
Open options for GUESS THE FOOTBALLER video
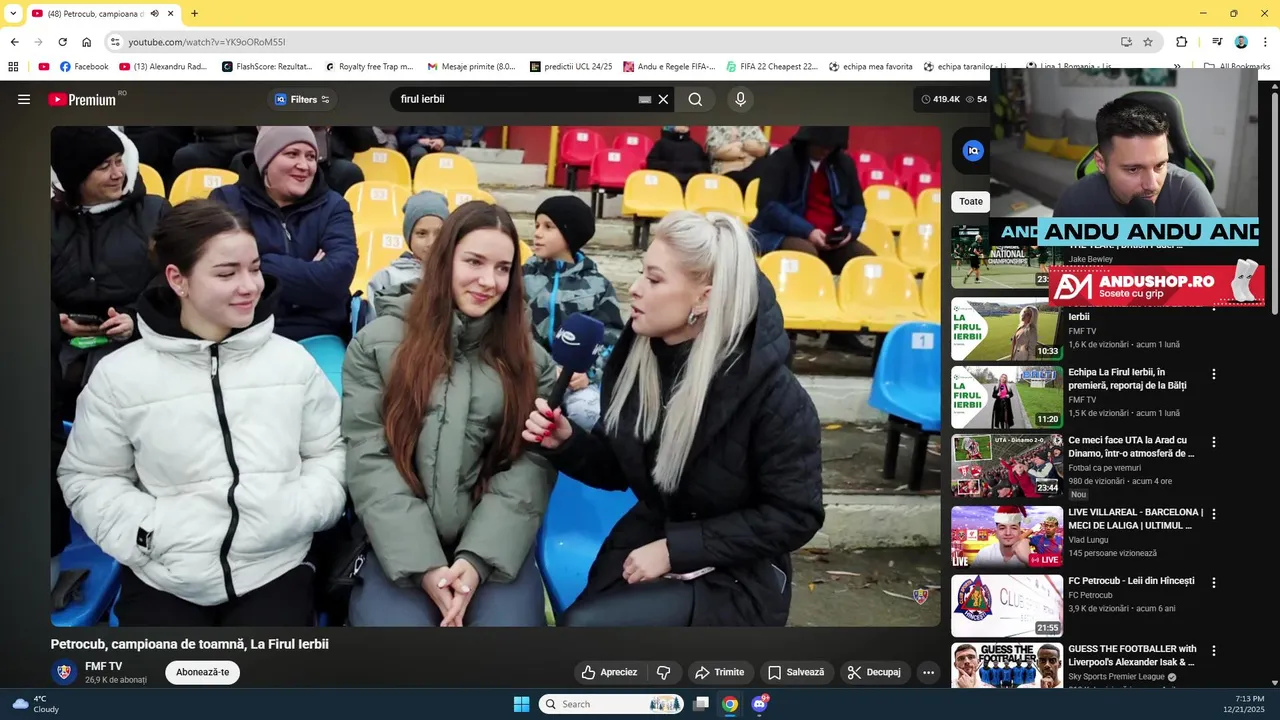[x=1214, y=650]
